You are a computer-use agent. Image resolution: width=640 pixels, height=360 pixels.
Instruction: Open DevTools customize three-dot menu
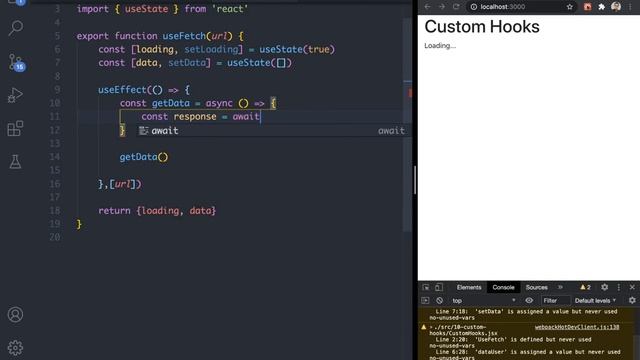point(619,287)
